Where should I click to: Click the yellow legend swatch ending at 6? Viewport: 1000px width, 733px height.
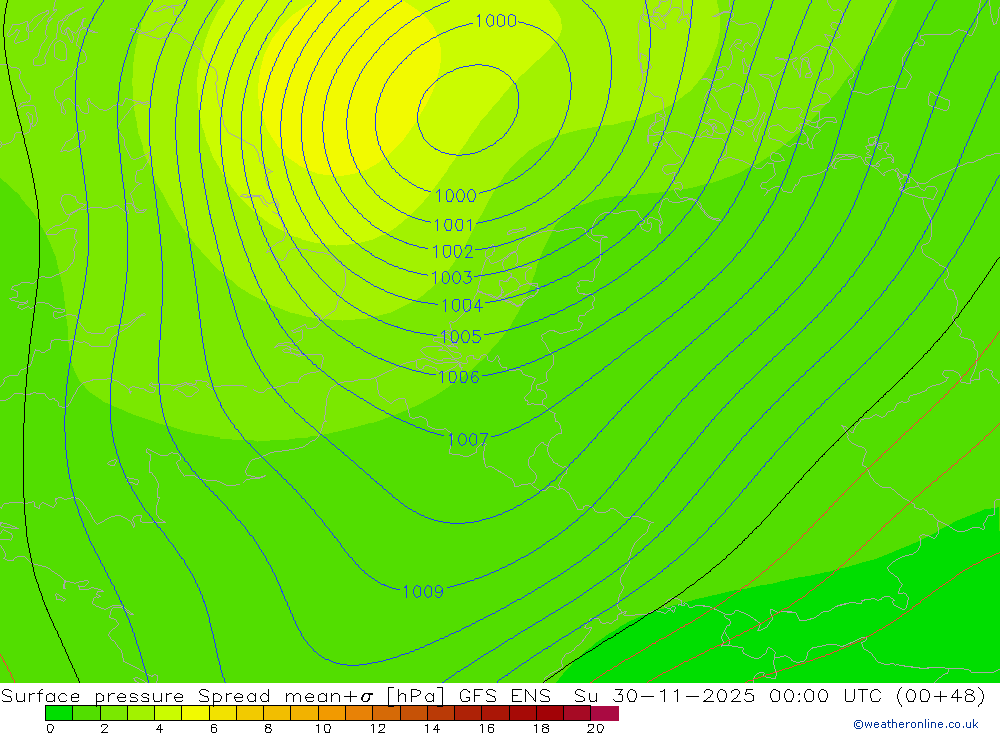click(x=196, y=713)
